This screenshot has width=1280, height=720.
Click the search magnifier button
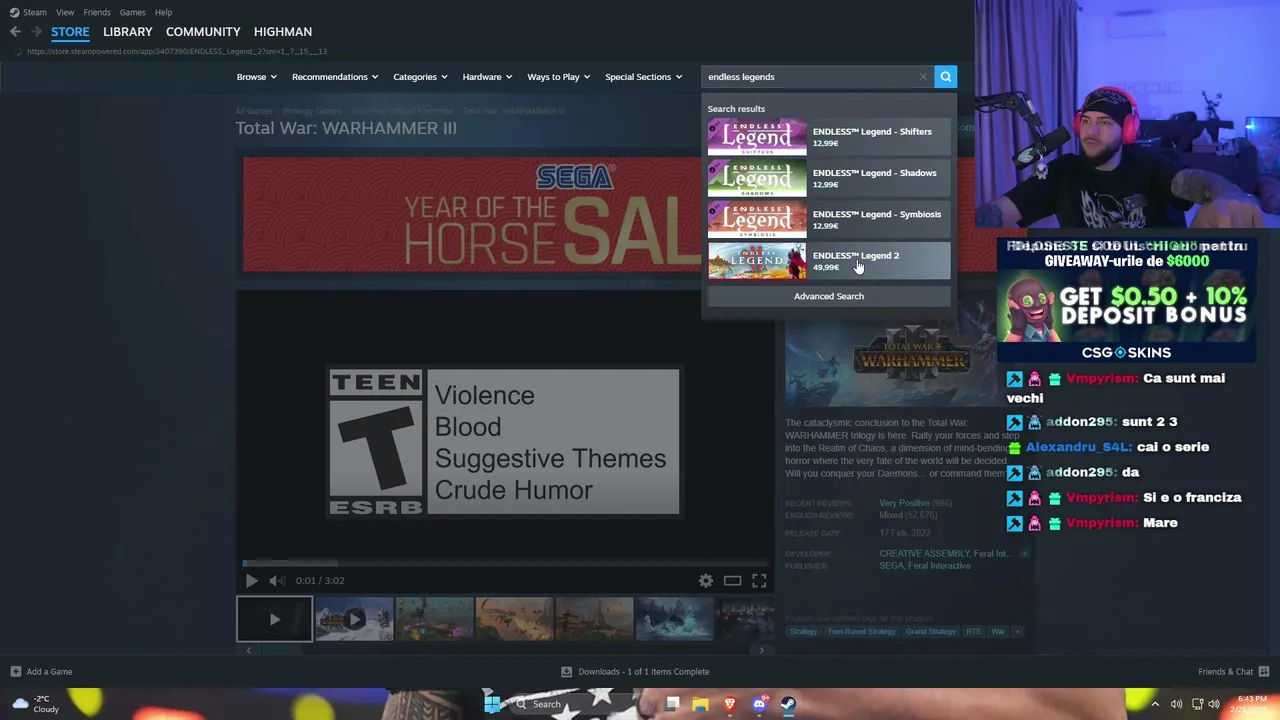tap(945, 77)
